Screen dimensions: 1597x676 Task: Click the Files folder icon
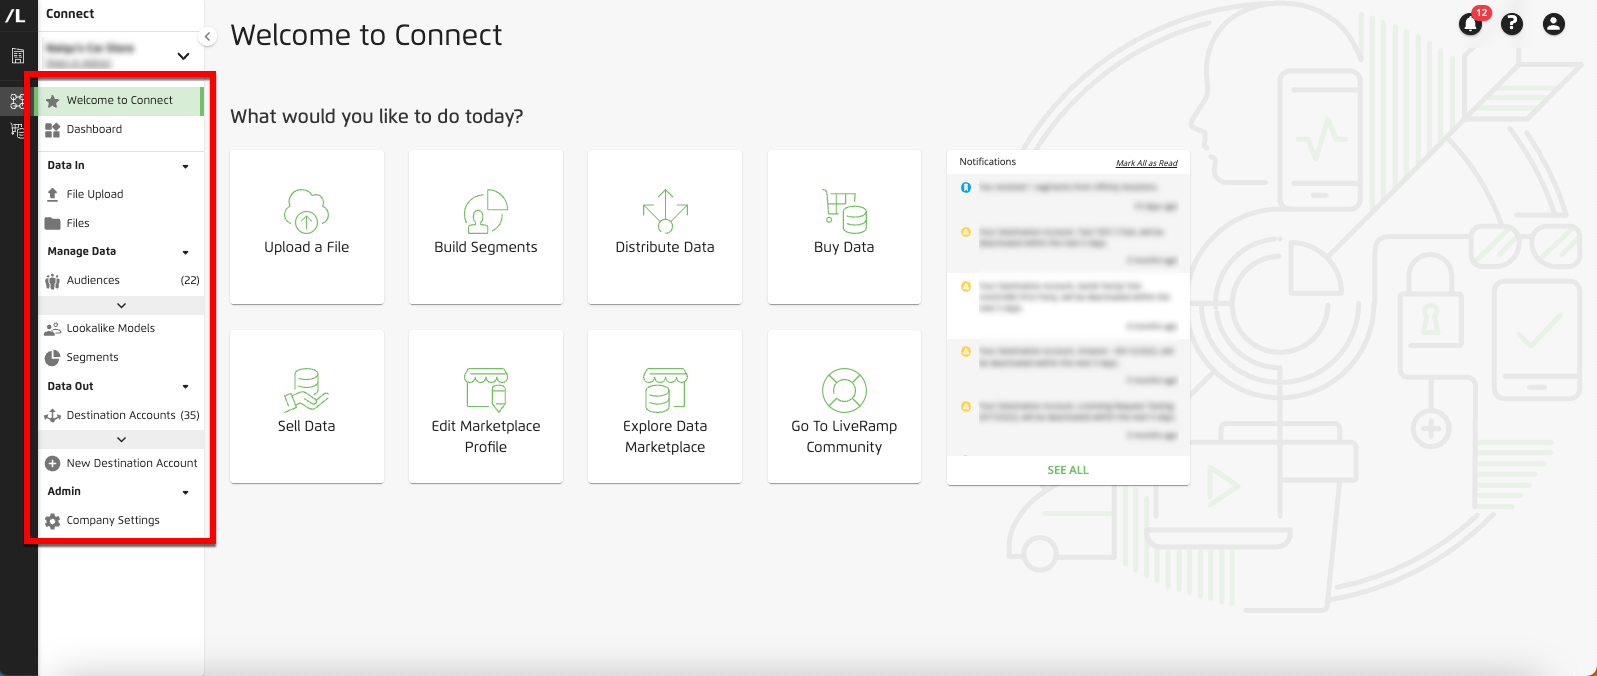pyautogui.click(x=53, y=224)
